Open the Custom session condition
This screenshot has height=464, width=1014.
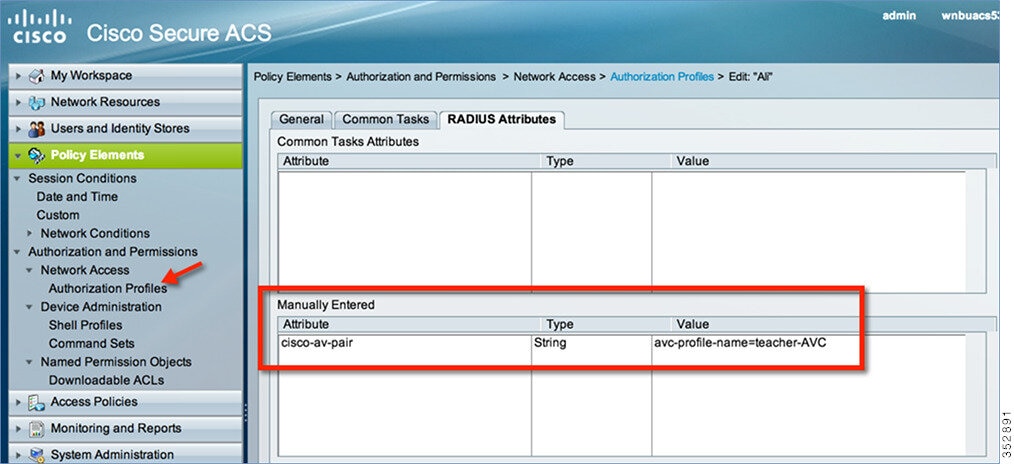click(x=58, y=215)
